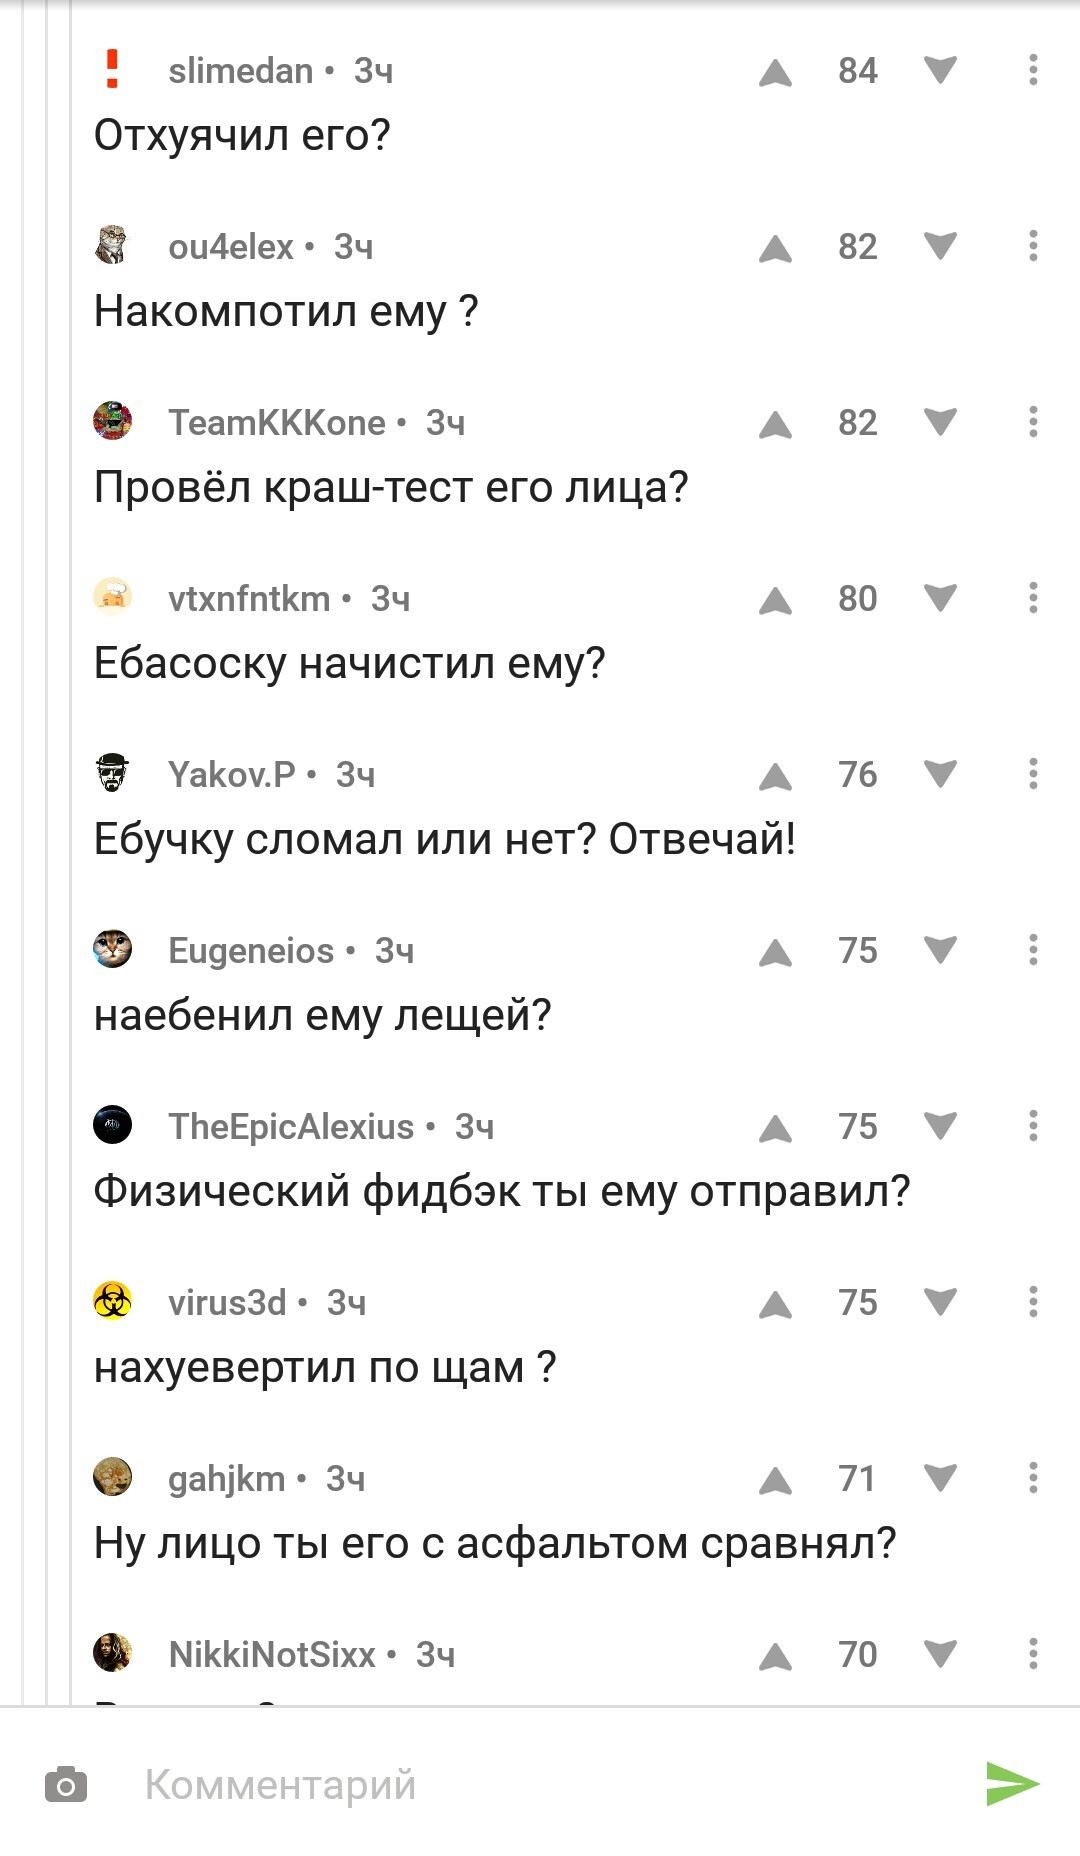The height and width of the screenshot is (1856, 1080).
Task: Open overflow menu for NikkiNotSixx's comment
Action: click(x=1033, y=1653)
